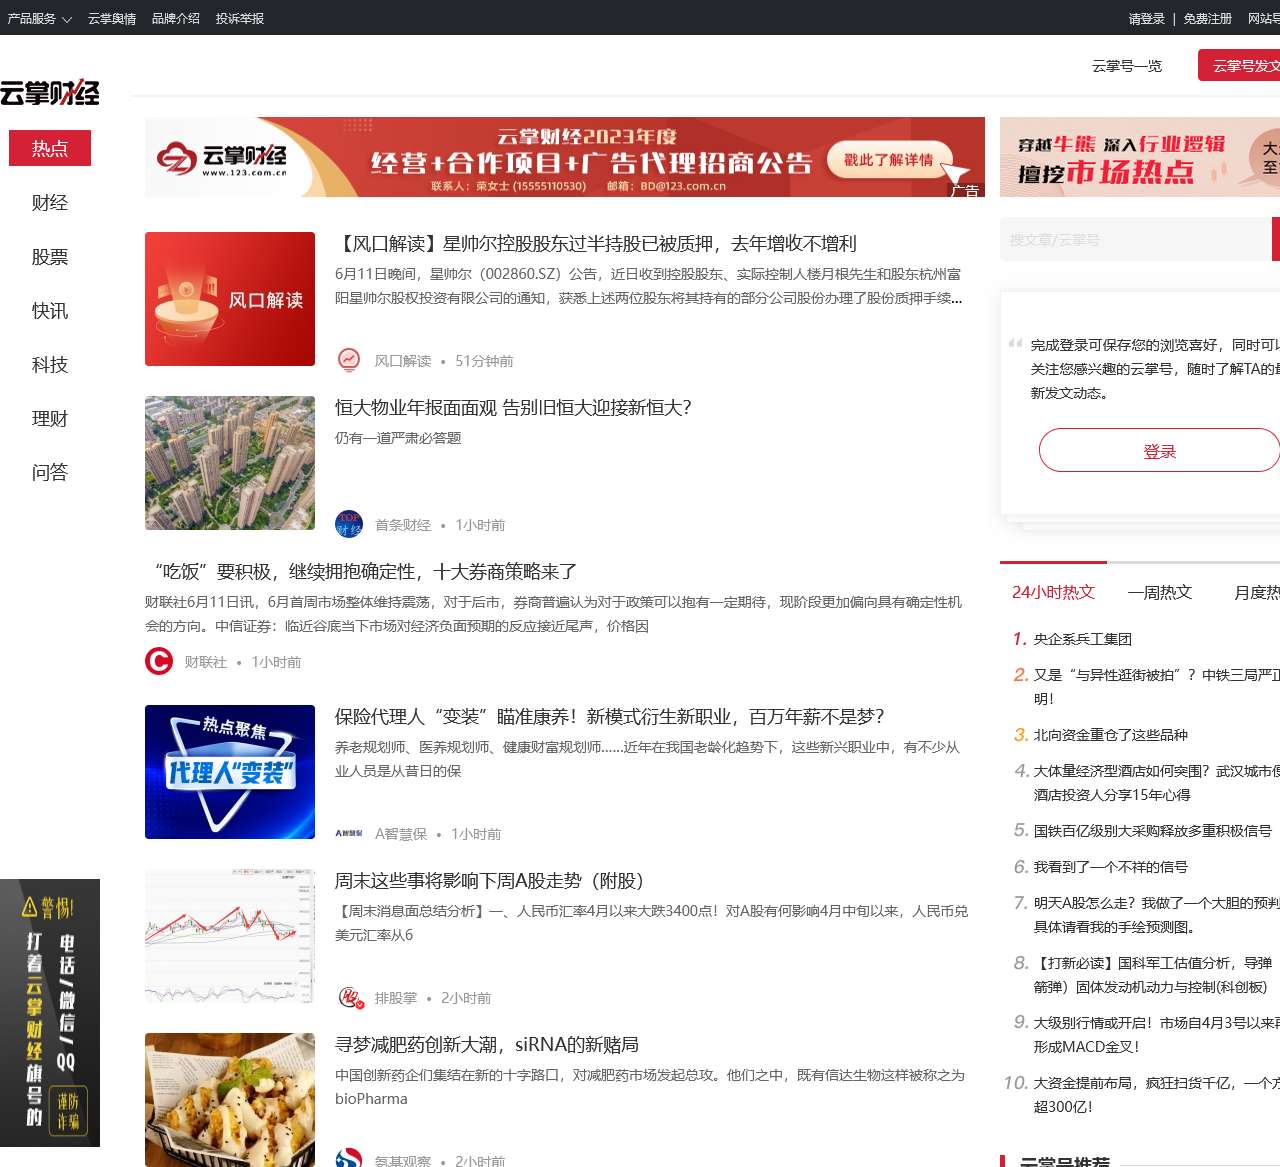Click the 51分钟前 timestamp text
This screenshot has height=1167, width=1280.
point(484,361)
